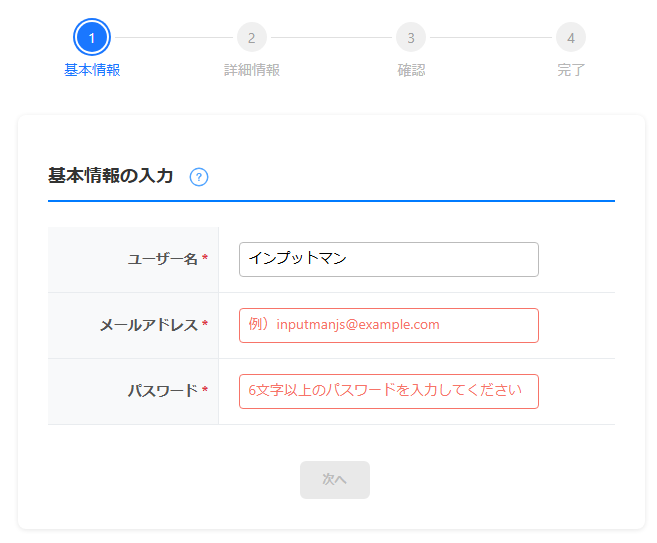This screenshot has height=543, width=657.
Task: Click the ユーザー名 field label
Action: click(162, 259)
